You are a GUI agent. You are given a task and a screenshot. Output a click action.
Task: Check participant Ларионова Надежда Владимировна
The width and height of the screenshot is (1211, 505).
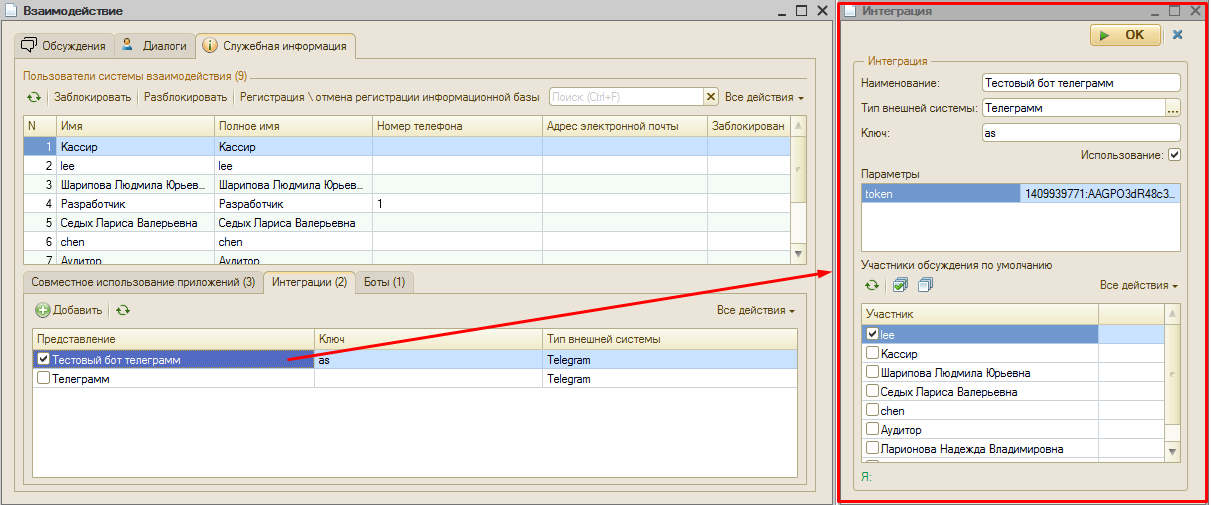873,449
